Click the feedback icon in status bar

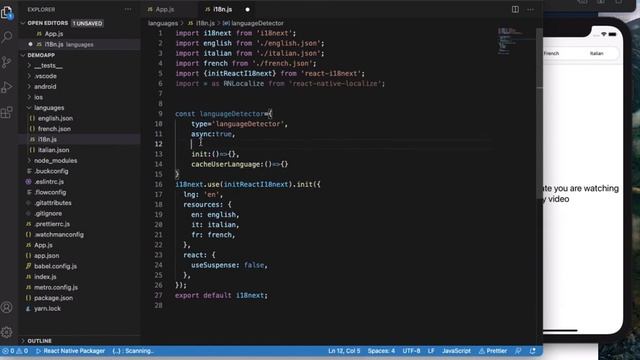coord(518,351)
